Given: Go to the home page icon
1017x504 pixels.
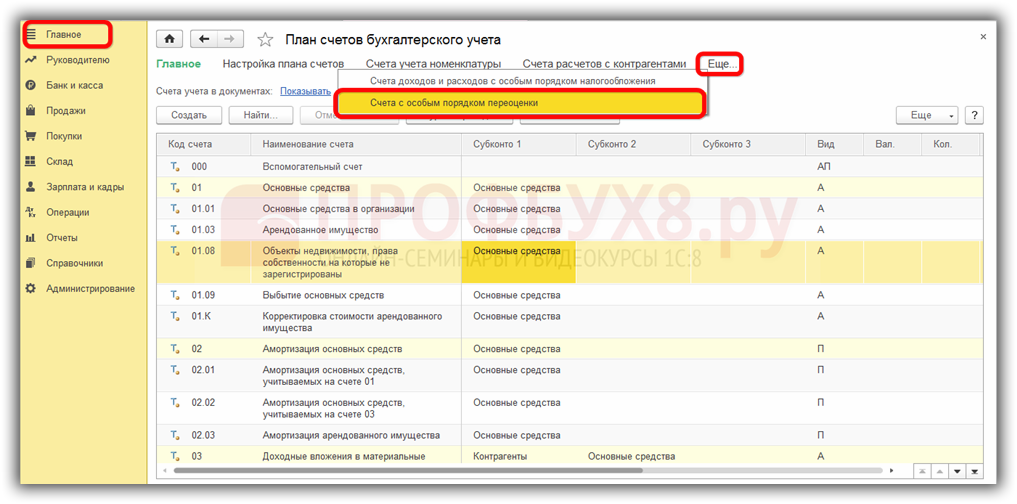Looking at the screenshot, I should click(170, 39).
